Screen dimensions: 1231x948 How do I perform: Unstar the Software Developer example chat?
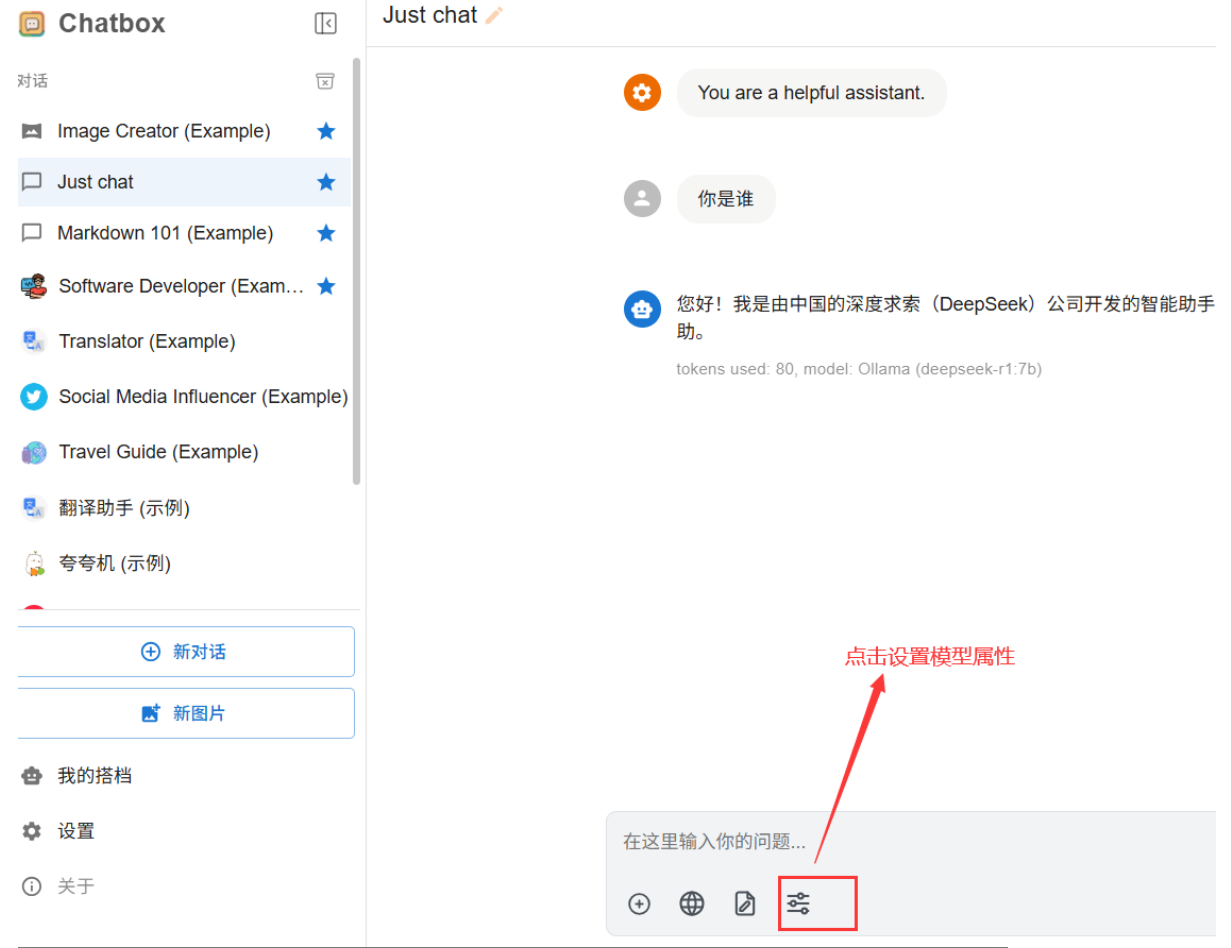[326, 286]
